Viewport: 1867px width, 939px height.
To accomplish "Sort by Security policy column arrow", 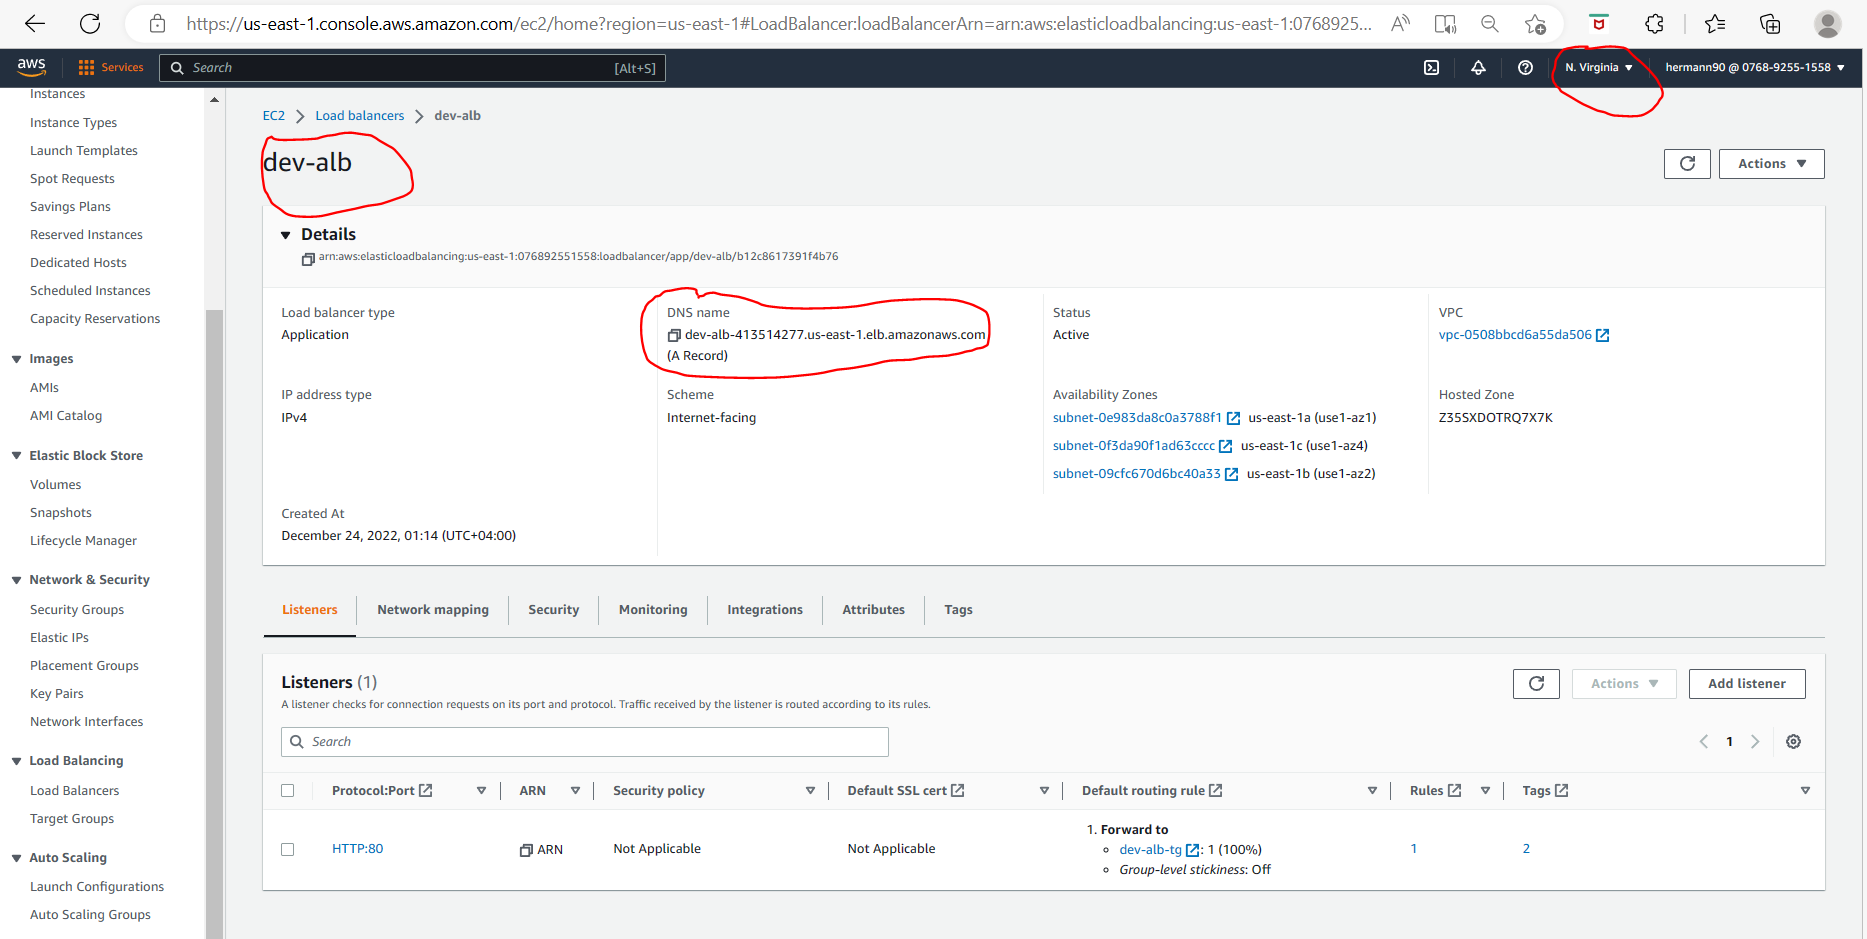I will (x=810, y=790).
